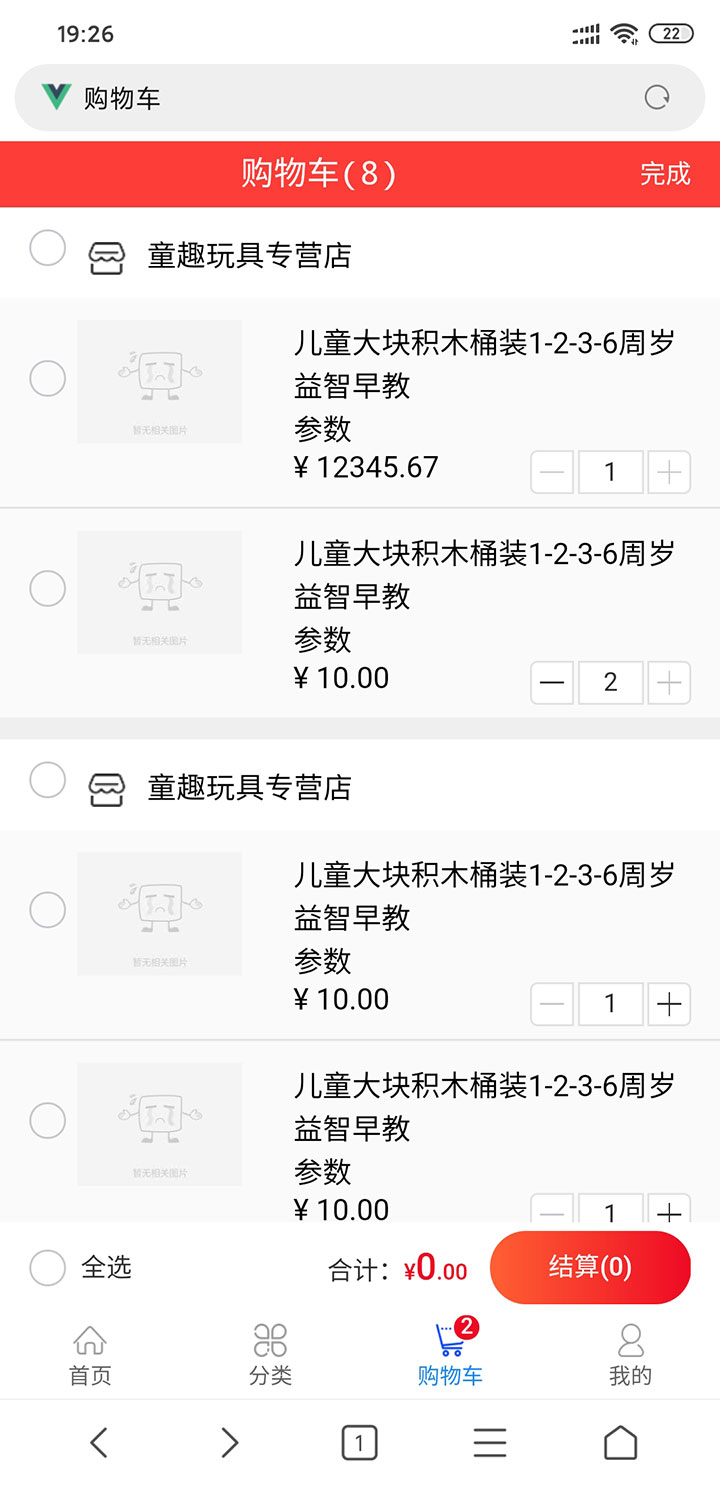Check the ¥12345.67 item's checkbox
The image size is (720, 1499).
click(47, 379)
